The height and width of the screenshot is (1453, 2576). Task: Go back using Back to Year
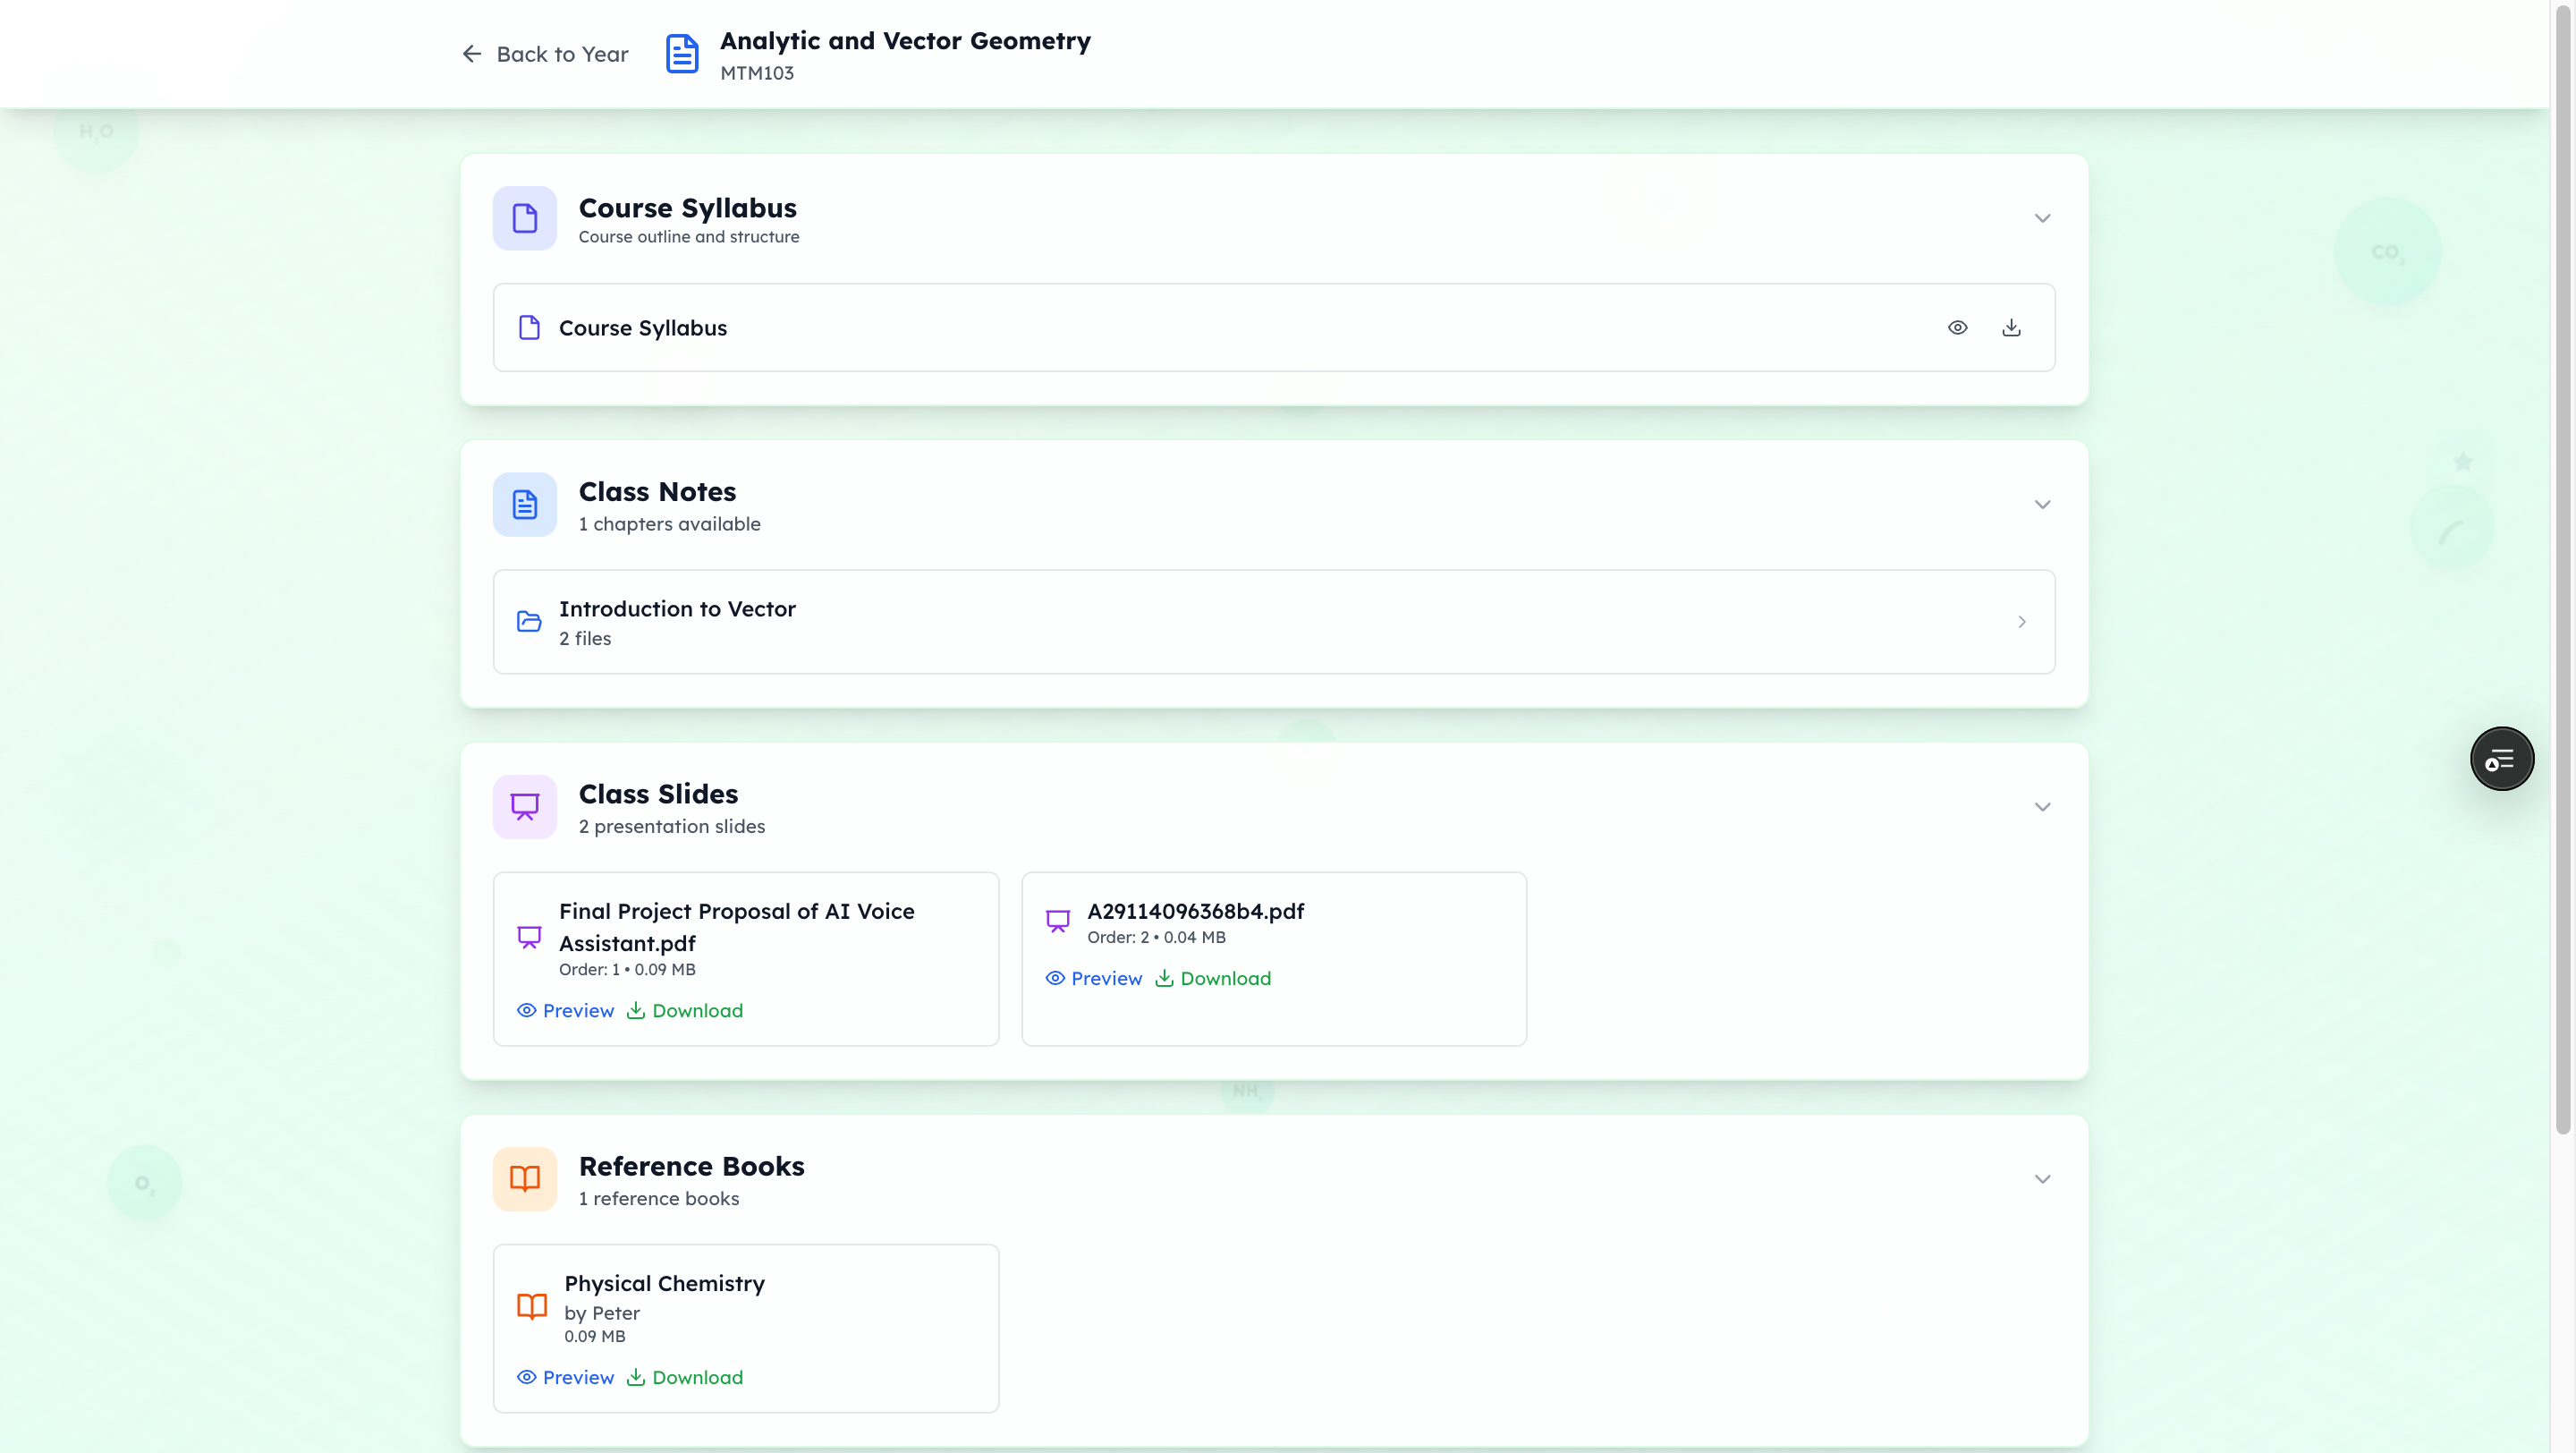click(x=545, y=54)
